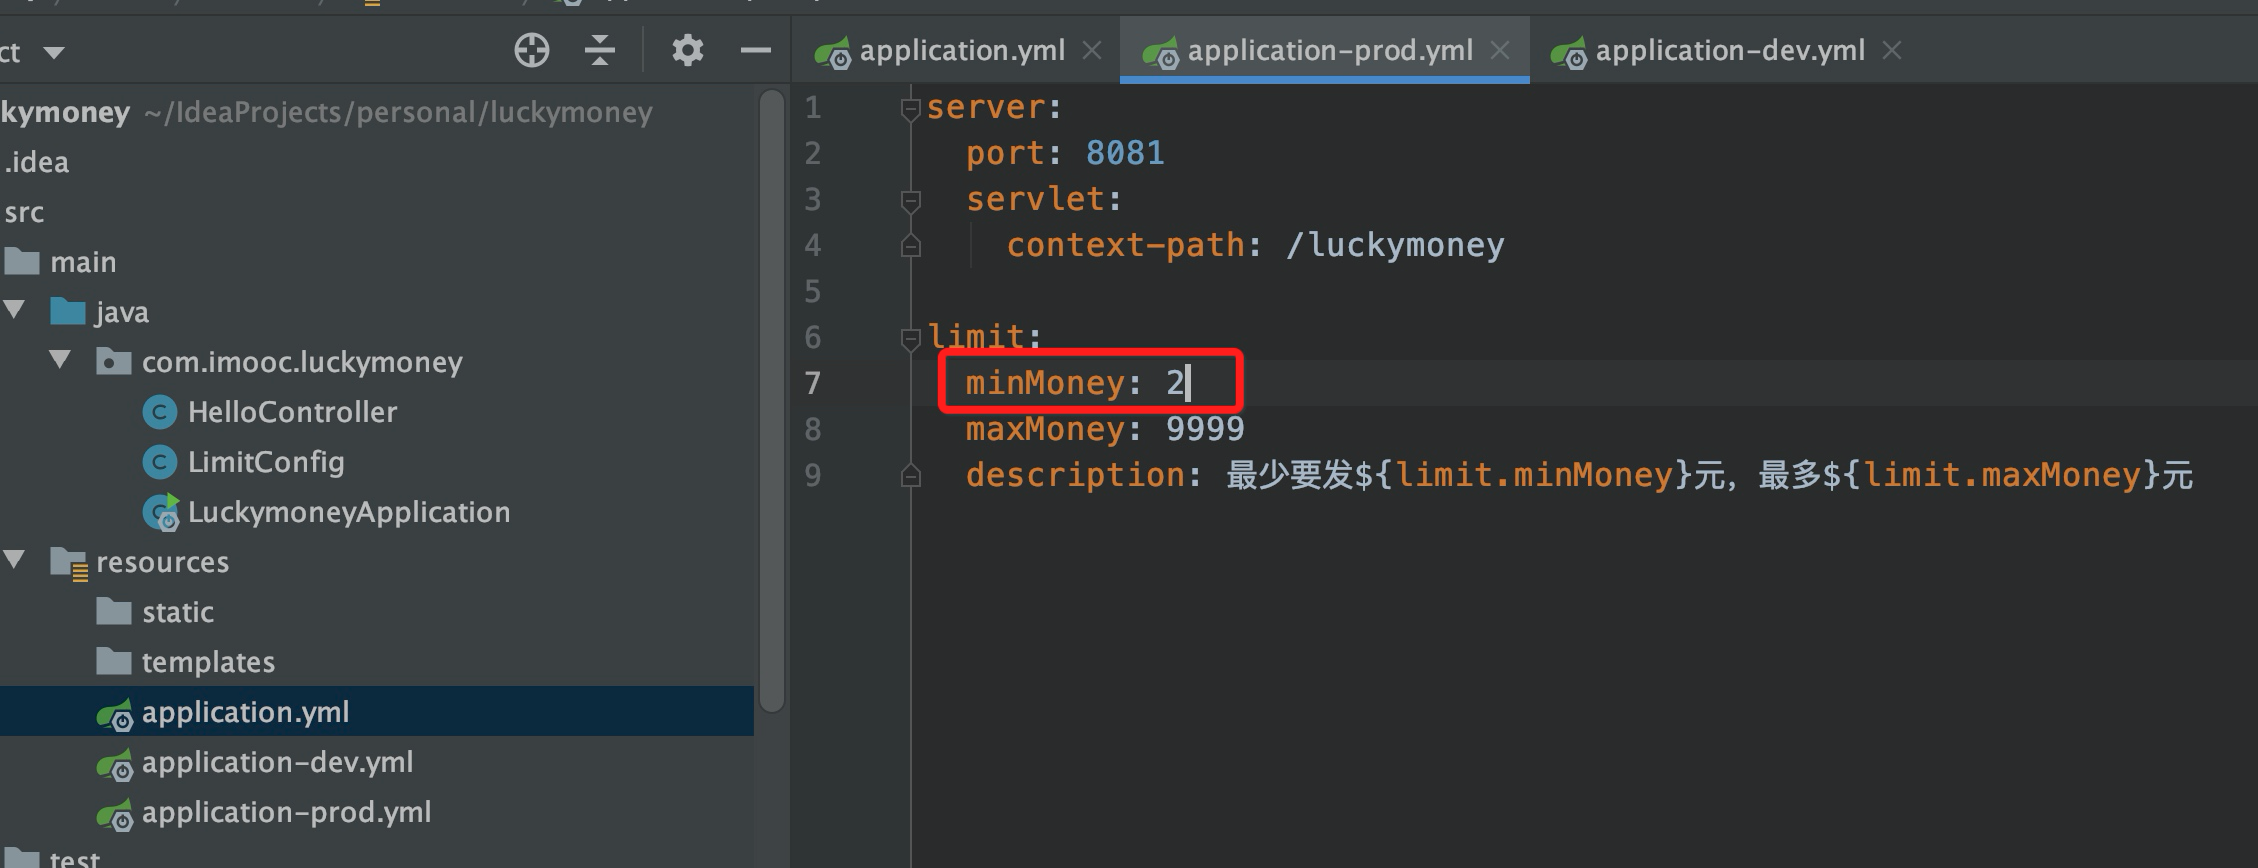This screenshot has height=868, width=2258.
Task: Open project panel settings gear
Action: coord(687,50)
